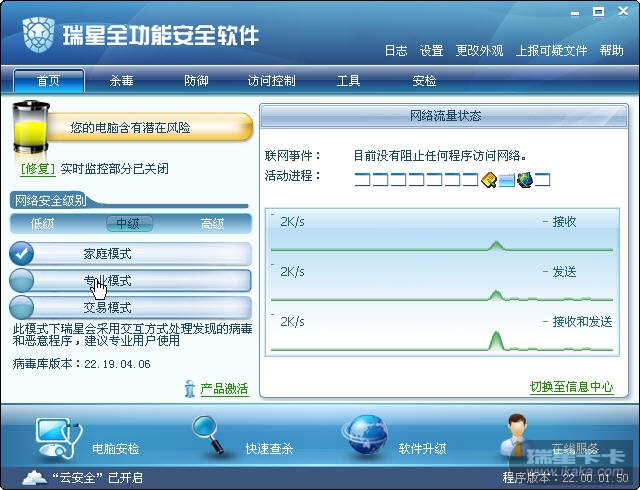Click the last process icon after the globe
Screen dimensions: 640x490
coord(543,180)
